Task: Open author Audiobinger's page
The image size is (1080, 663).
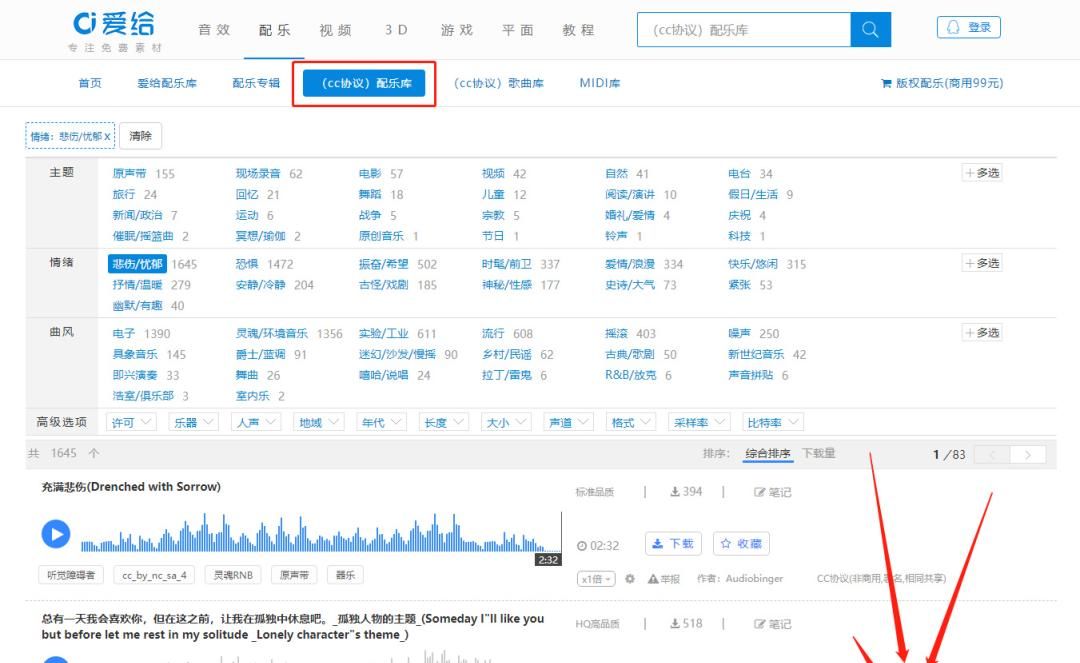Action: [x=751, y=577]
